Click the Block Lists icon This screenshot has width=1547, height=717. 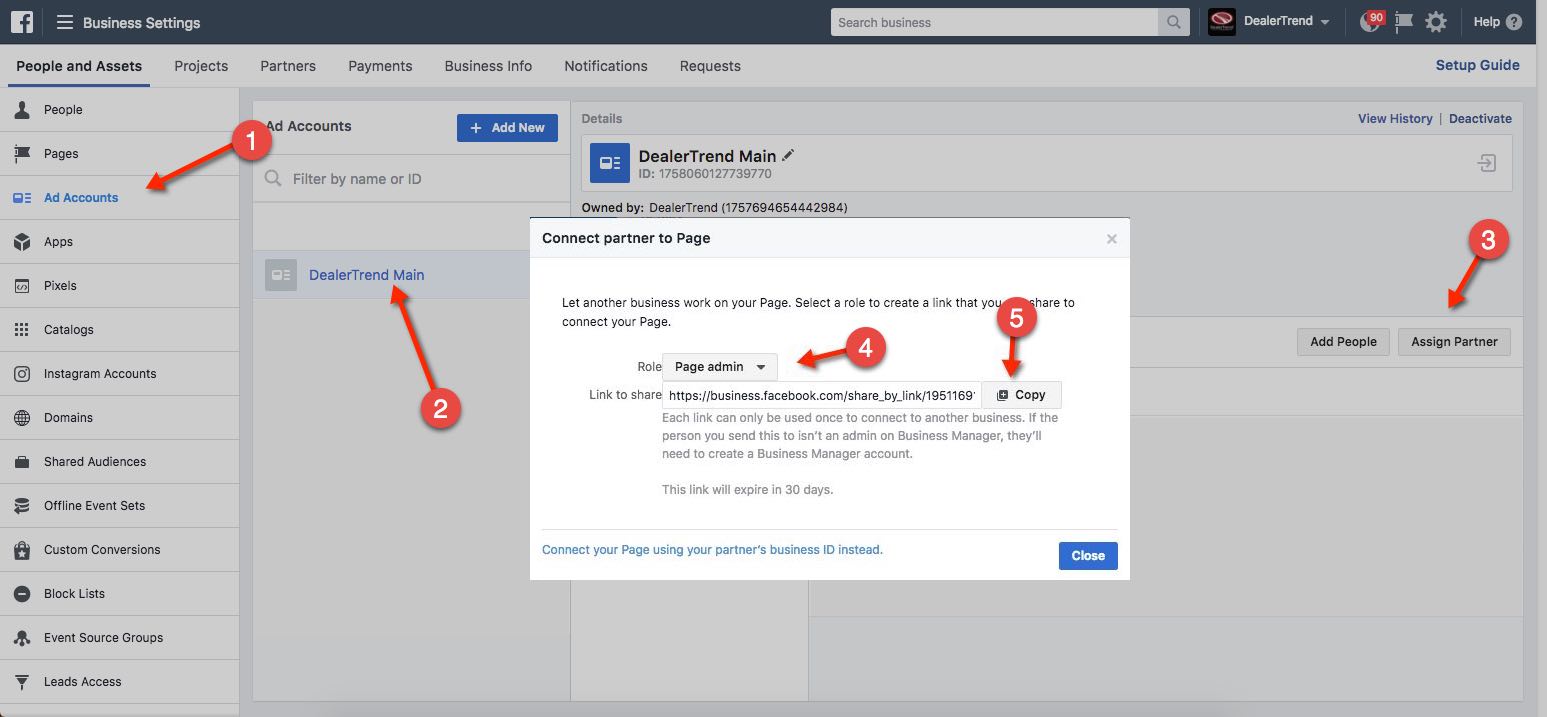tap(22, 594)
